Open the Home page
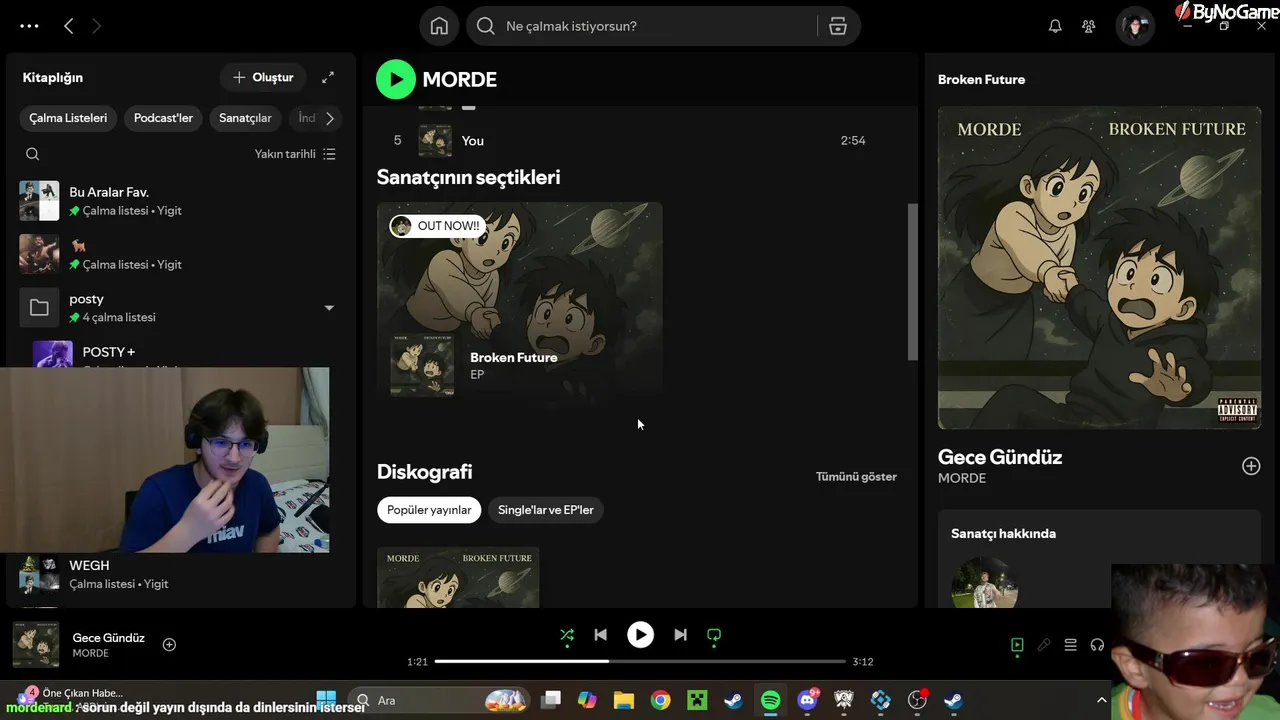Image resolution: width=1280 pixels, height=720 pixels. coord(439,26)
